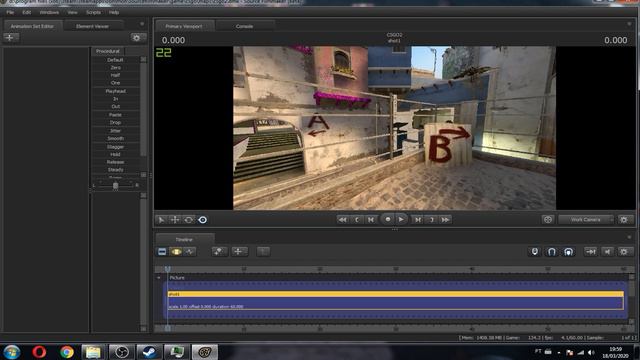
Task: Choose the viewport move manipulator tool
Action: point(175,220)
